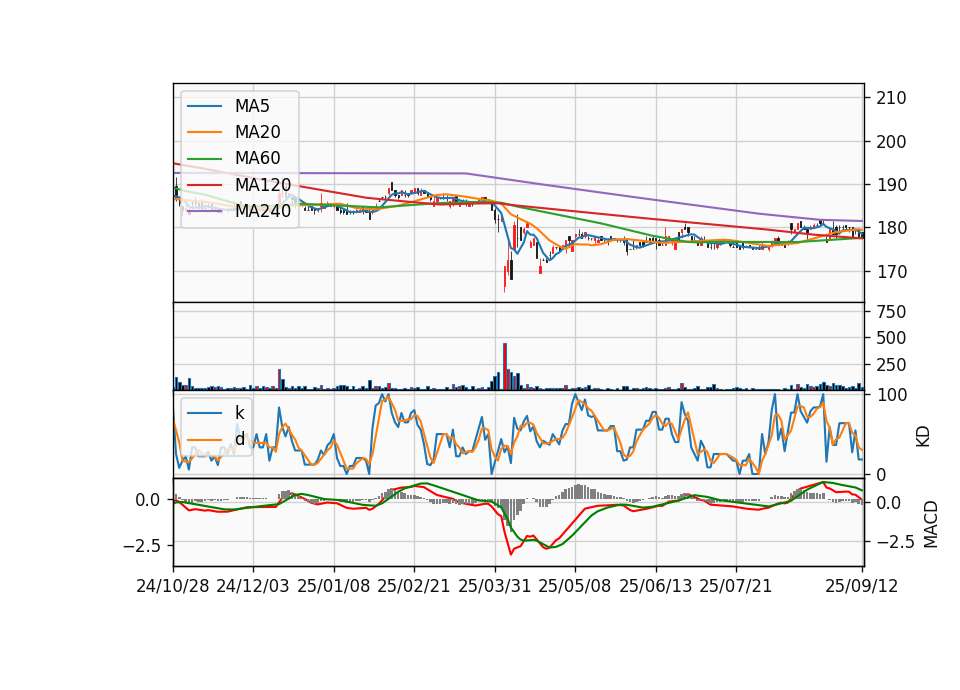Click the 200 price axis tick
This screenshot has width=960, height=690.
click(x=891, y=141)
